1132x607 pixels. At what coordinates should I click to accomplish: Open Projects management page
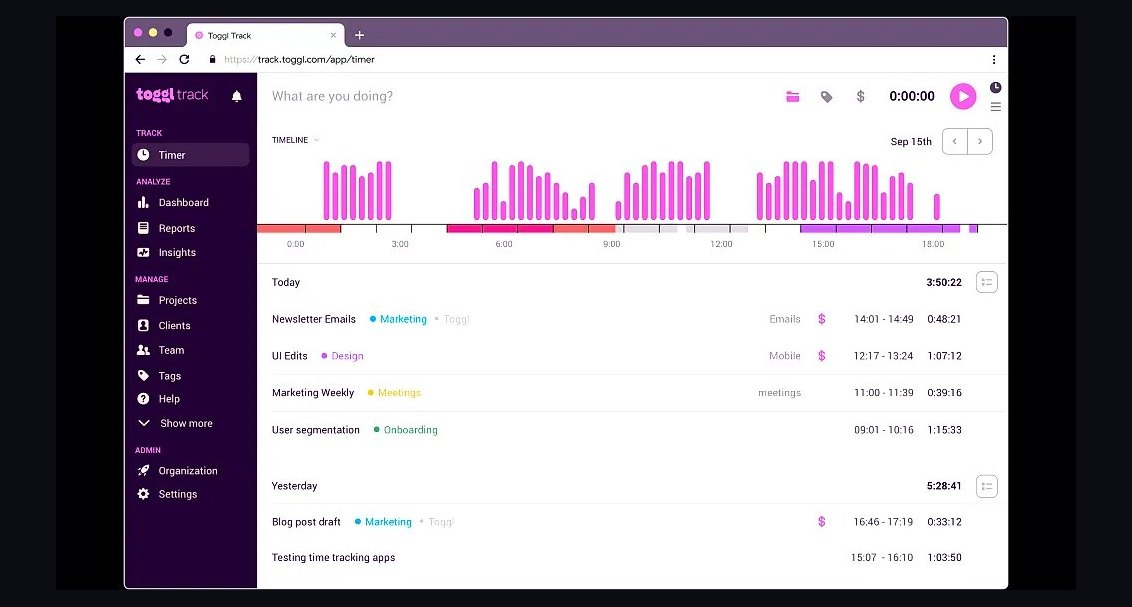pyautogui.click(x=178, y=300)
